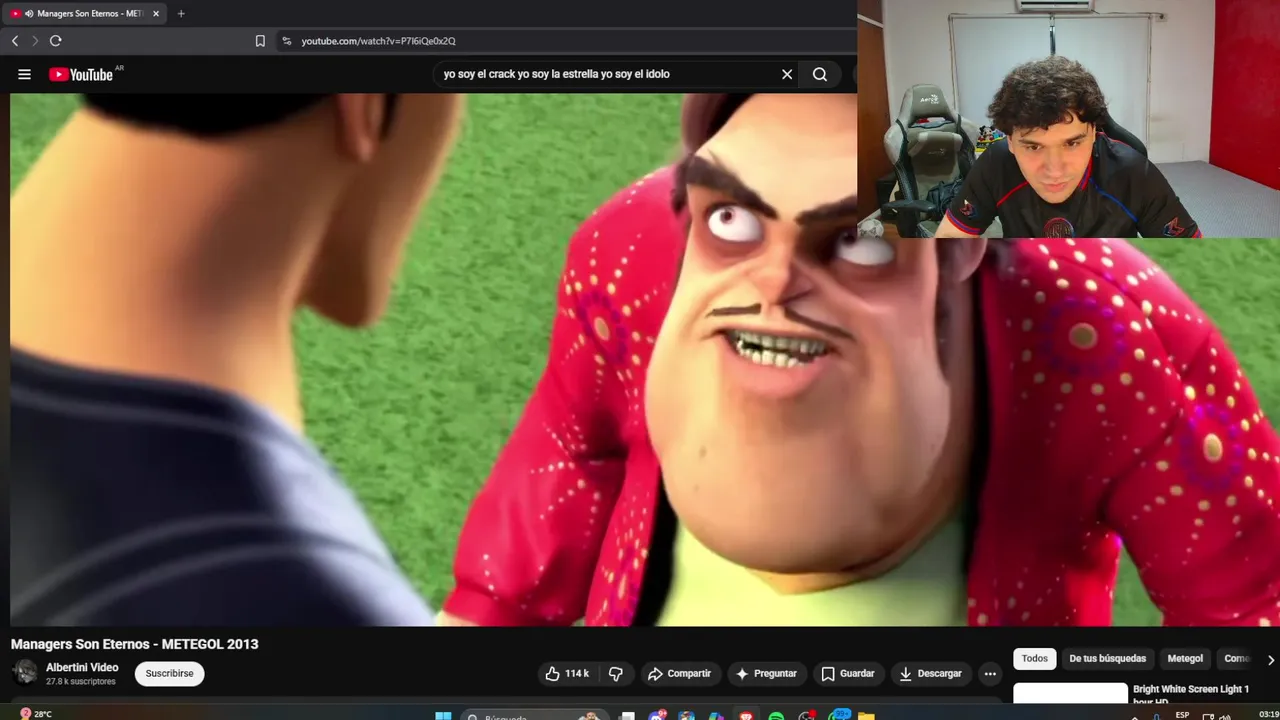Switch ESP keyboard language indicator
1280x720 pixels.
click(x=1183, y=715)
